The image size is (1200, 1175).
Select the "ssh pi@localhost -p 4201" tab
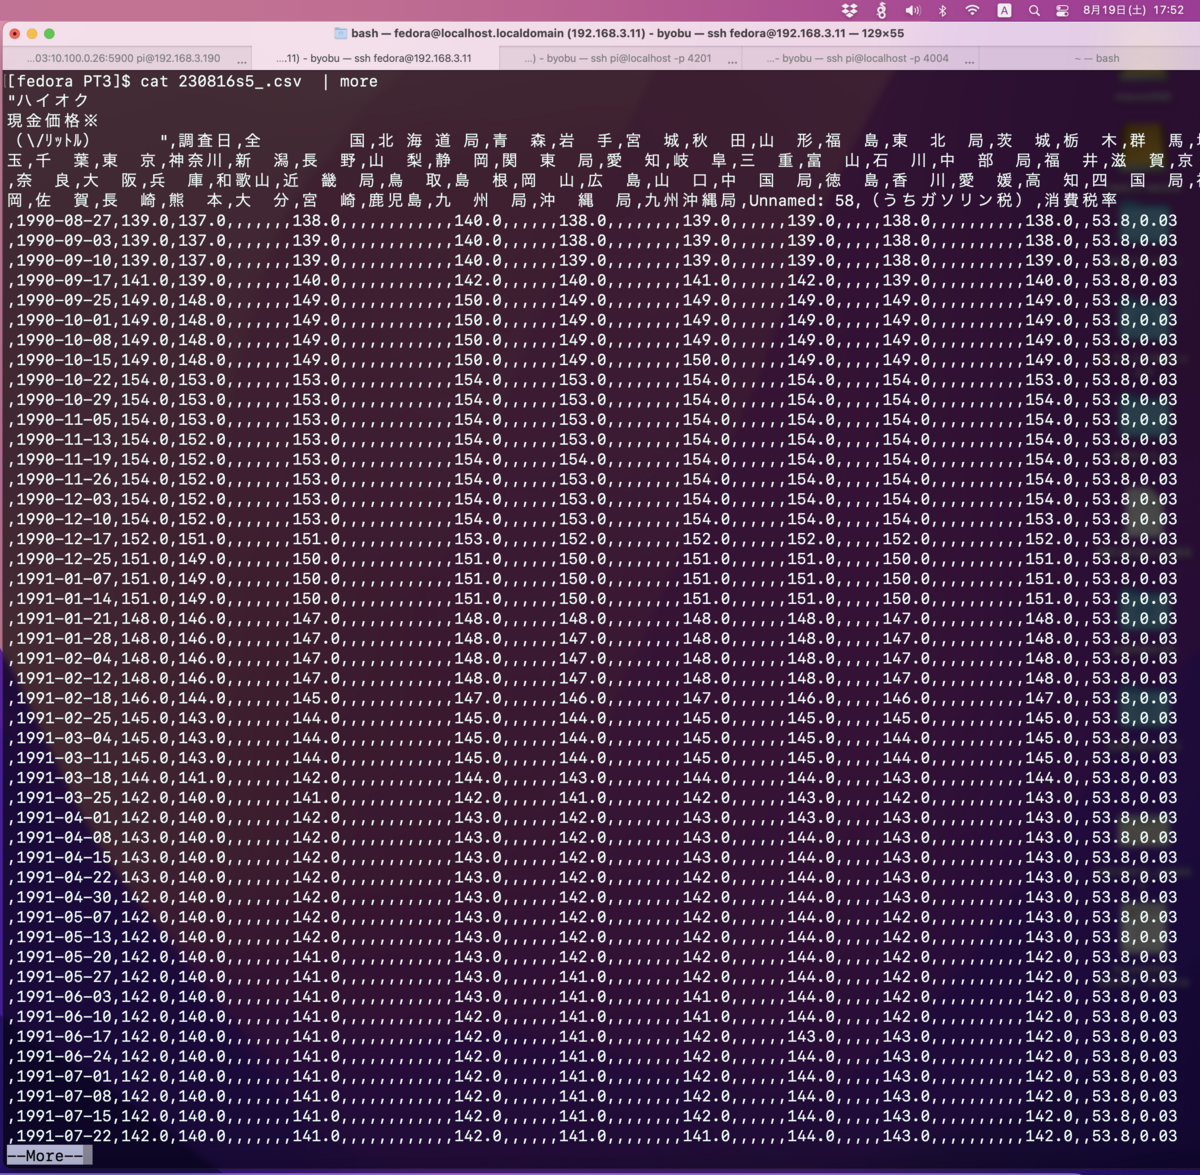(615, 57)
